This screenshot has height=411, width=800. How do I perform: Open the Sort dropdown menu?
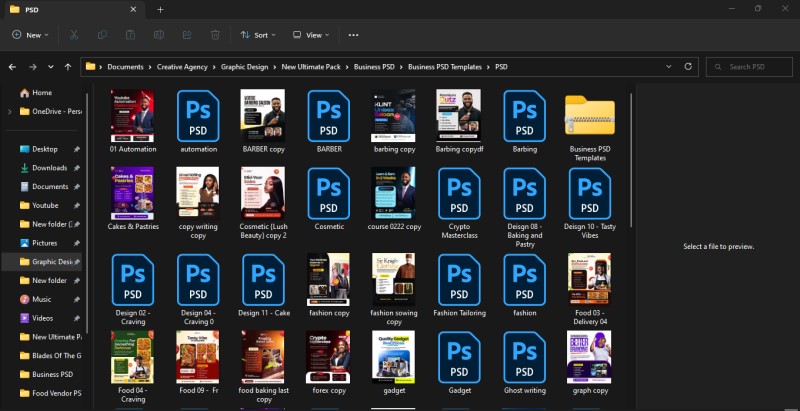pyautogui.click(x=258, y=35)
